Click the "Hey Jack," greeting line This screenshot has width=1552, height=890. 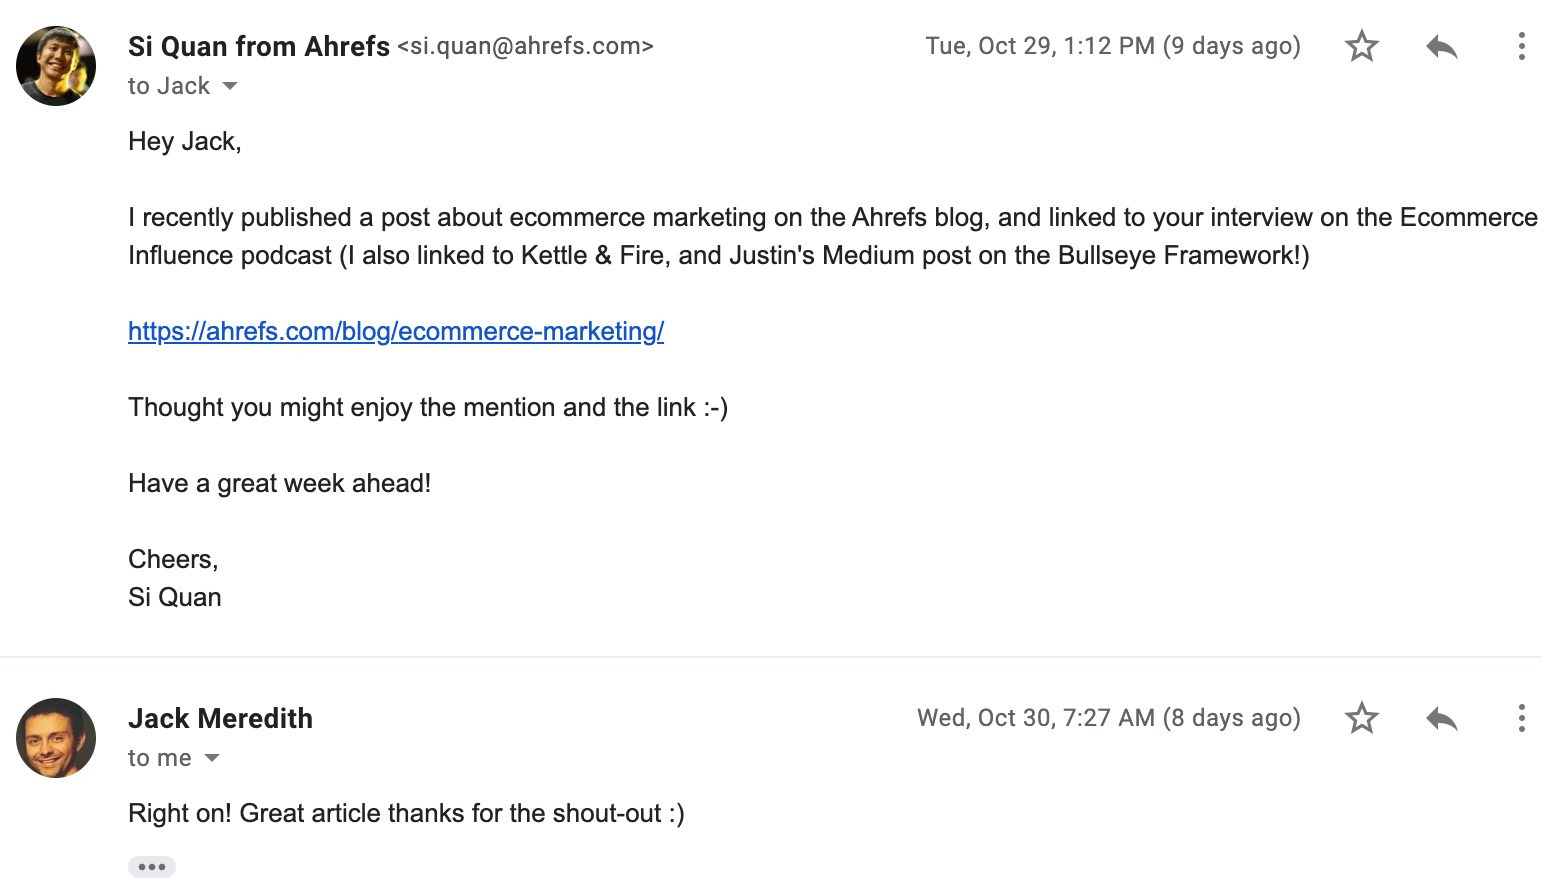tap(185, 141)
